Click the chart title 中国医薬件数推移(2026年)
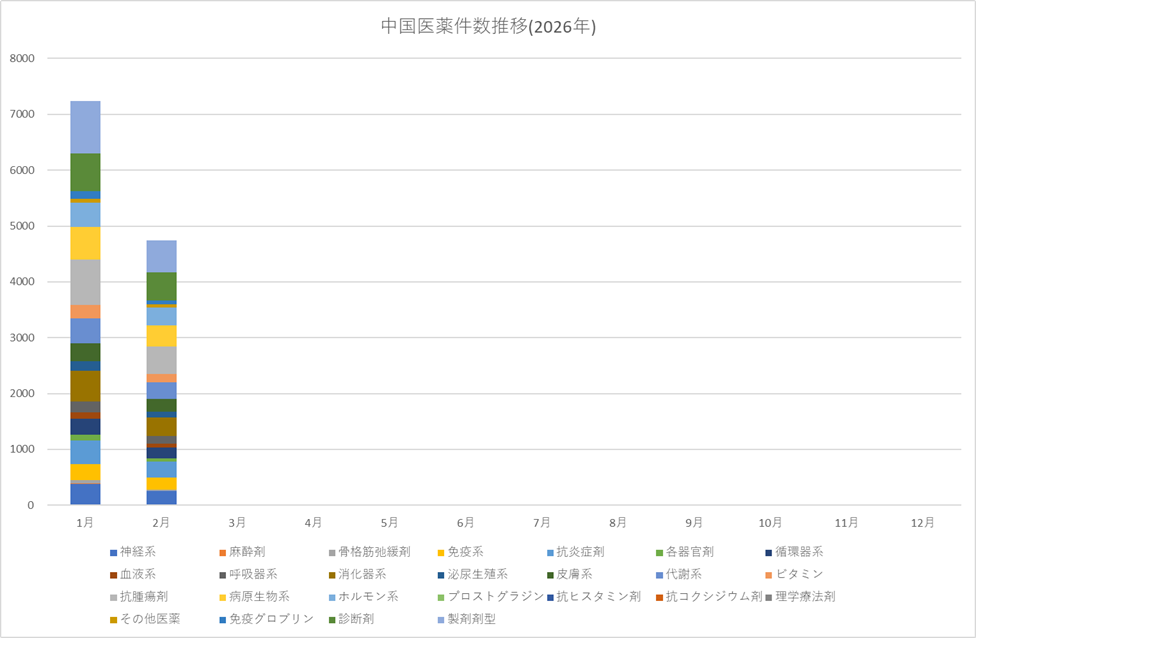Screen dimensions: 1152x648 [488, 27]
